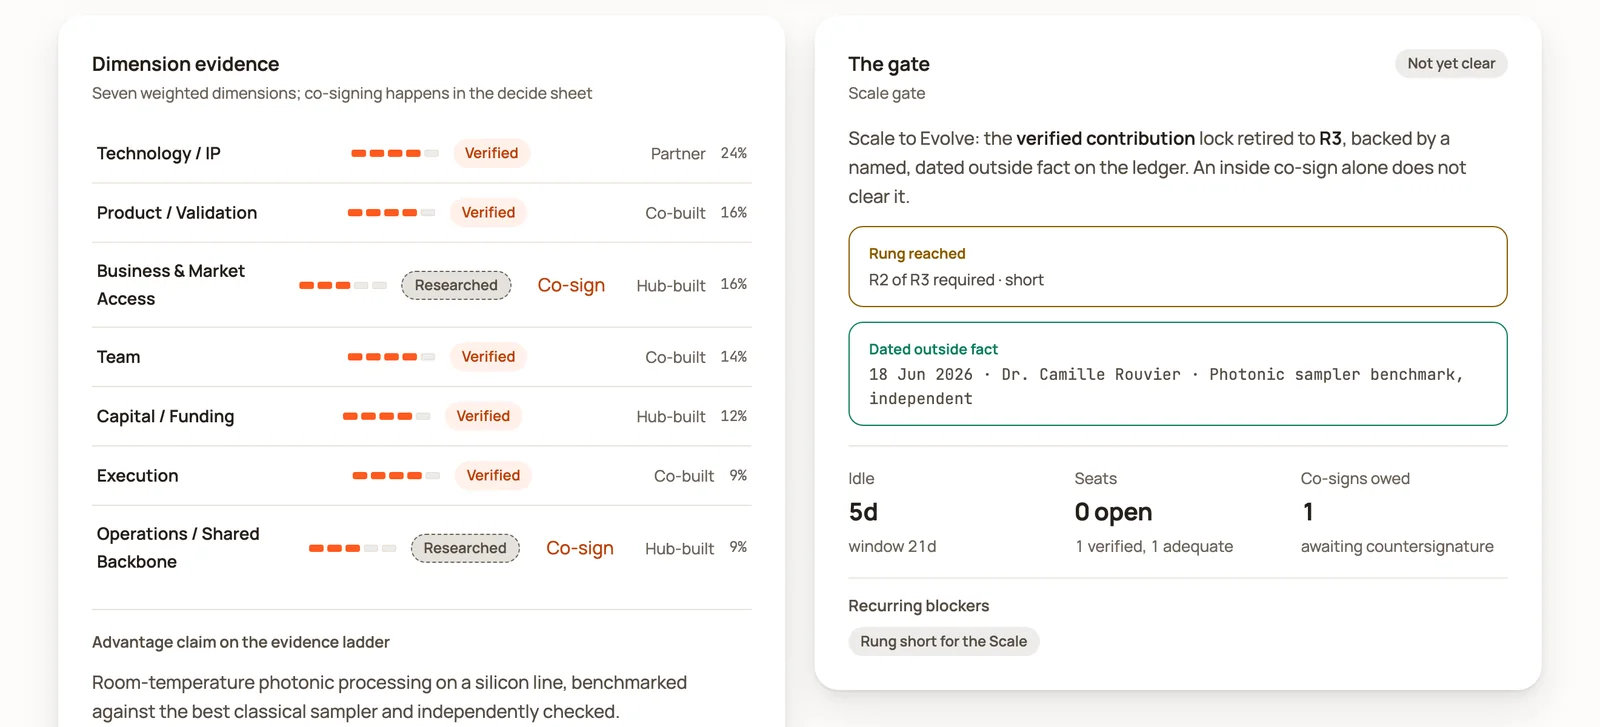The width and height of the screenshot is (1600, 727).
Task: Select the Product / Validation row label
Action: [x=177, y=213]
